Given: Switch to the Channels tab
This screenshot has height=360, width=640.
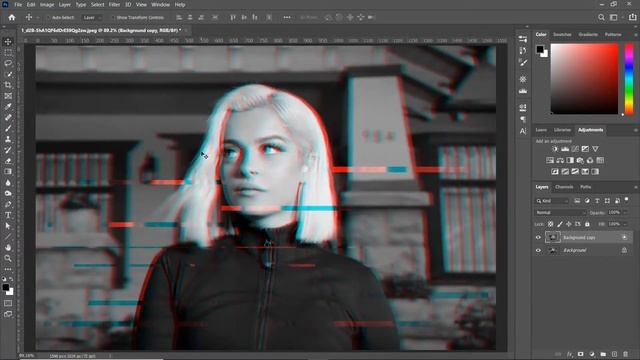Looking at the screenshot, I should coord(564,187).
